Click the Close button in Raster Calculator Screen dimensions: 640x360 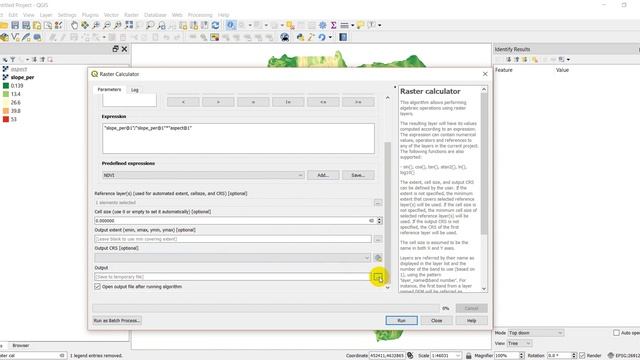(436, 321)
